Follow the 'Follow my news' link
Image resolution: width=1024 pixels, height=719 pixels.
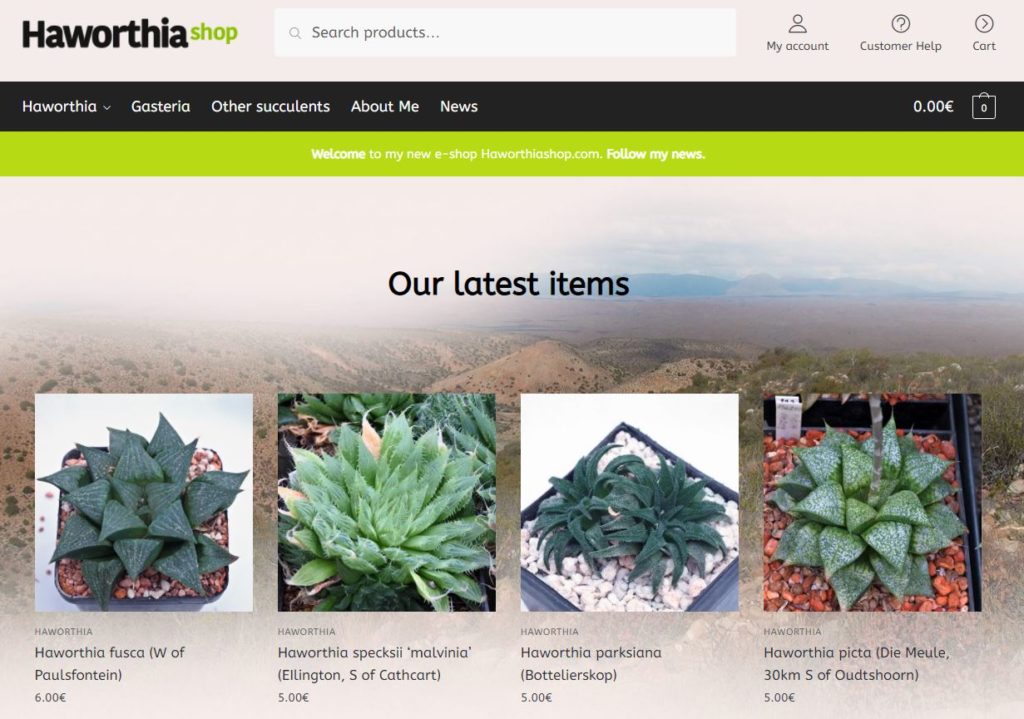tap(656, 154)
